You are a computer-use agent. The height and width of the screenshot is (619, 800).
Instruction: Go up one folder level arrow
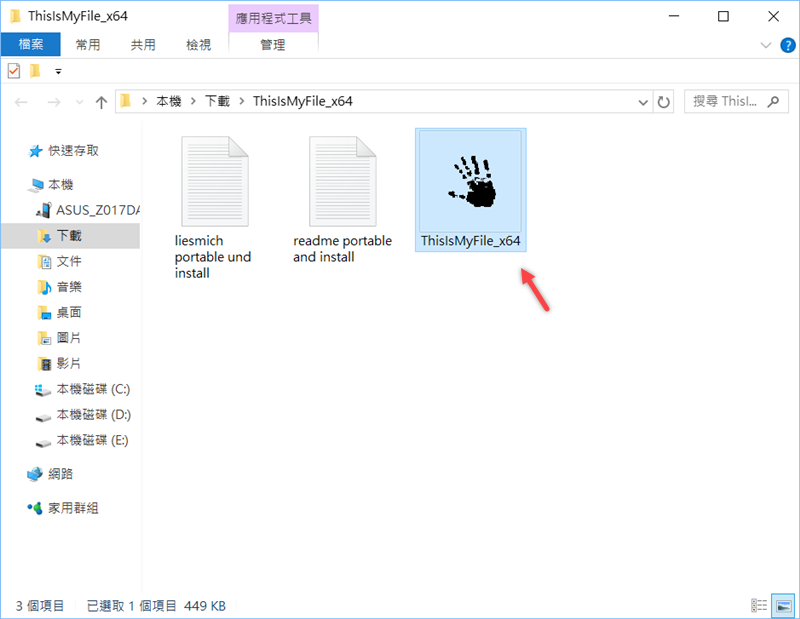101,102
